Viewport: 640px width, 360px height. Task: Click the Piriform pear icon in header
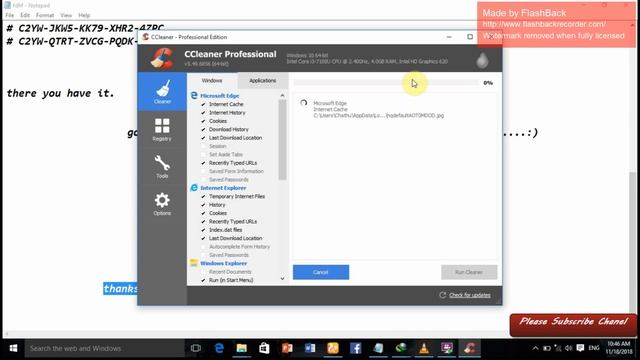tap(482, 60)
